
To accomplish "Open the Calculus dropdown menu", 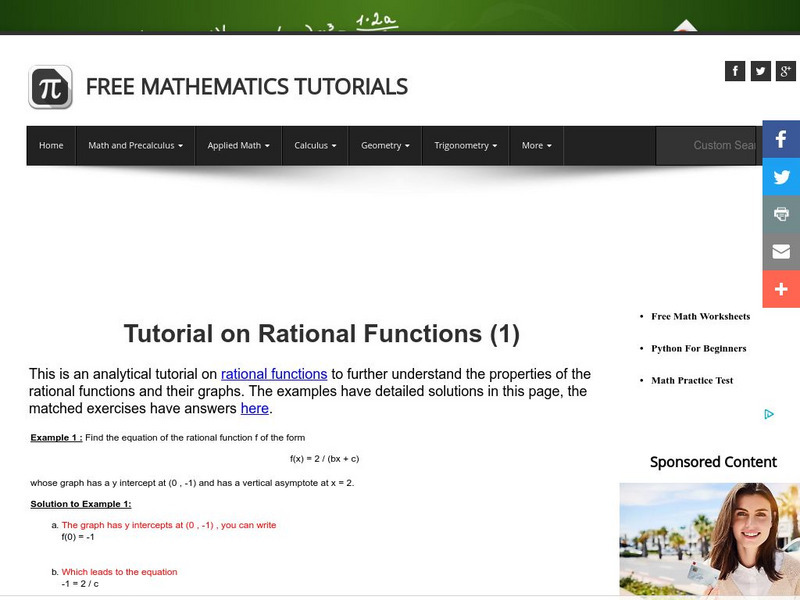I will pyautogui.click(x=315, y=145).
